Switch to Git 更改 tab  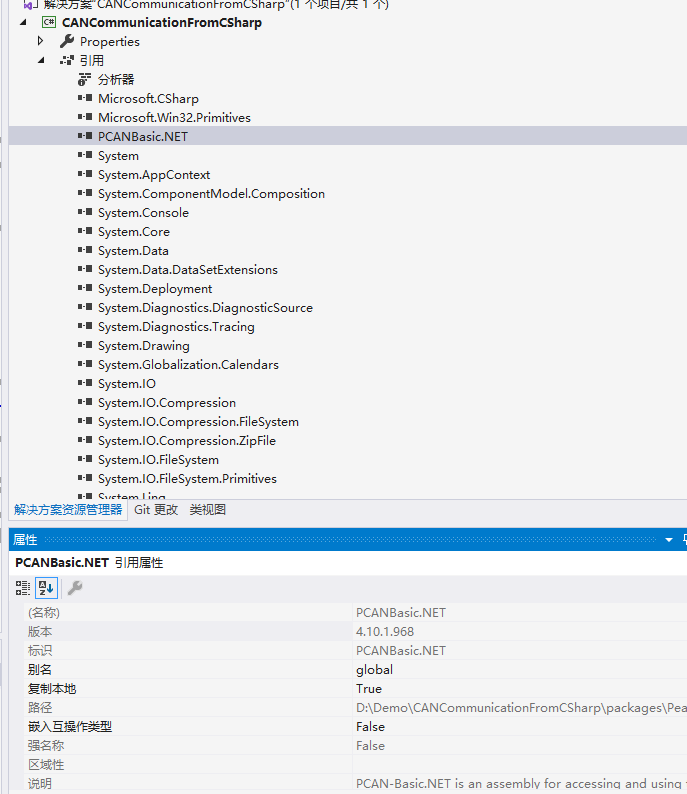[156, 509]
